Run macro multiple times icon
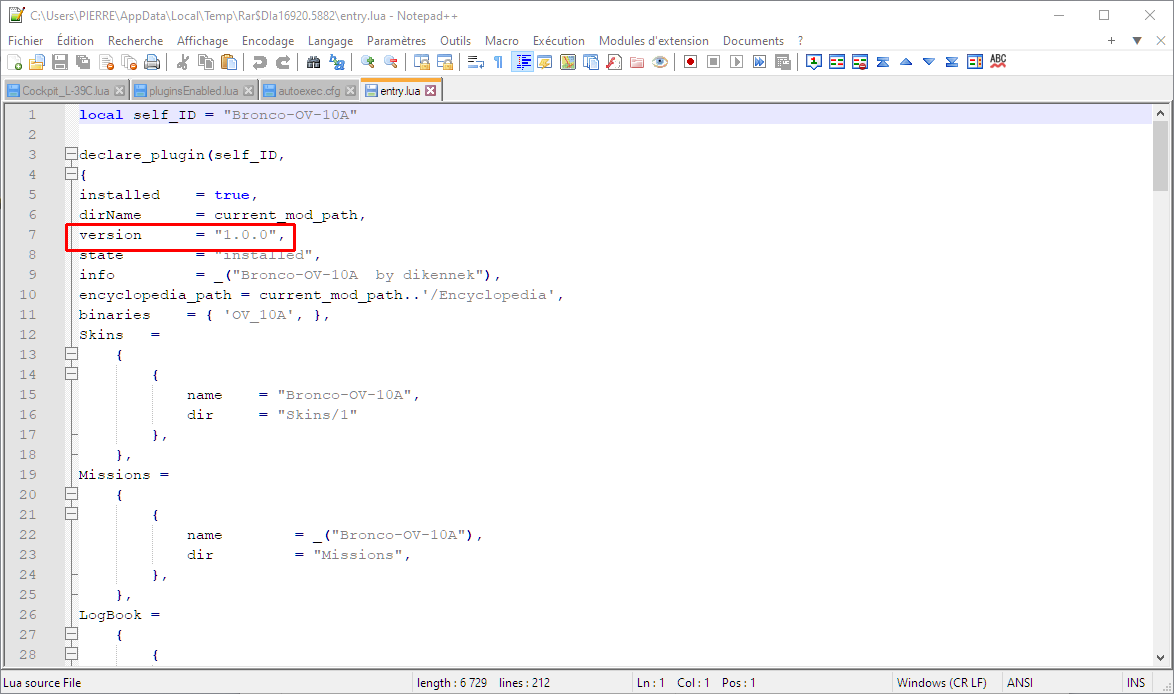1174x694 pixels. pos(759,62)
